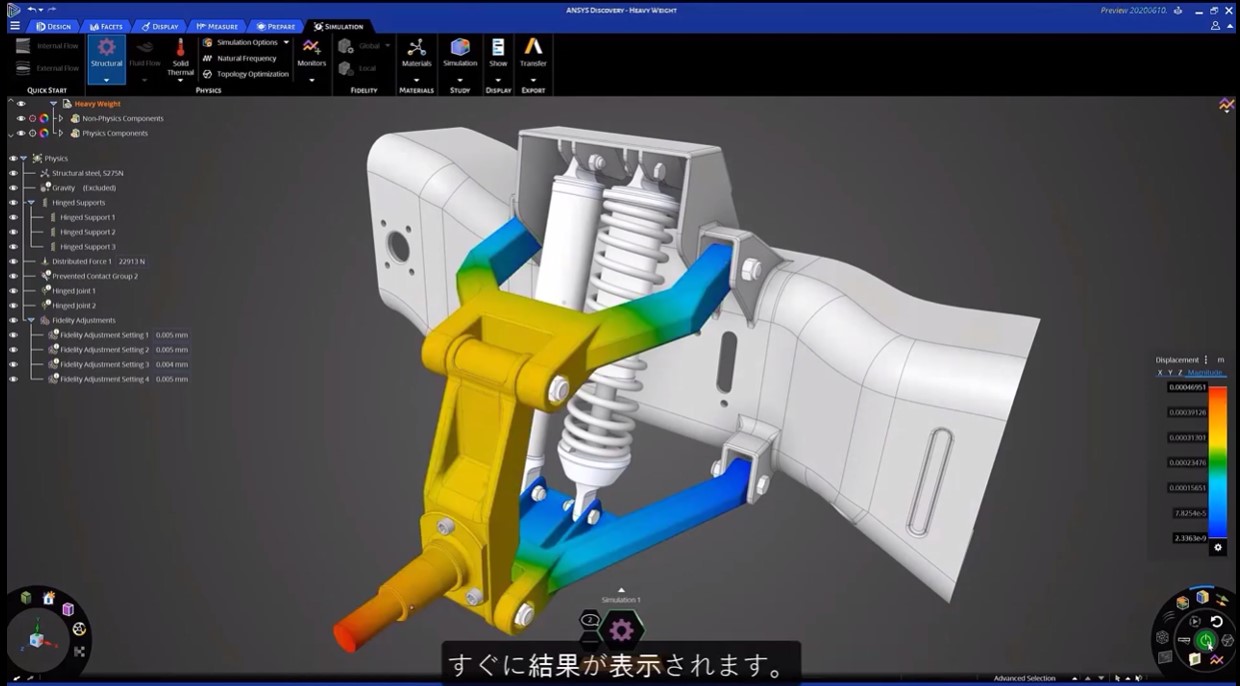Click the color wheel icon for Physics Components
This screenshot has width=1240, height=686.
click(44, 133)
